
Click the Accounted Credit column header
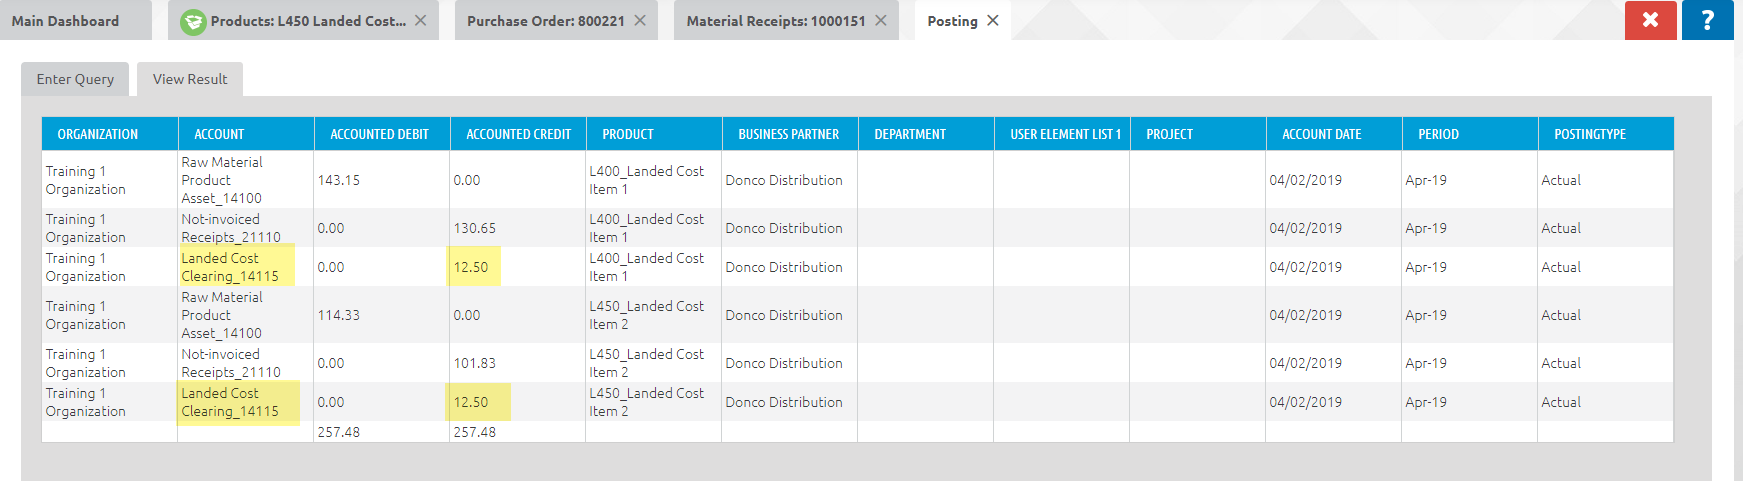[x=518, y=134]
